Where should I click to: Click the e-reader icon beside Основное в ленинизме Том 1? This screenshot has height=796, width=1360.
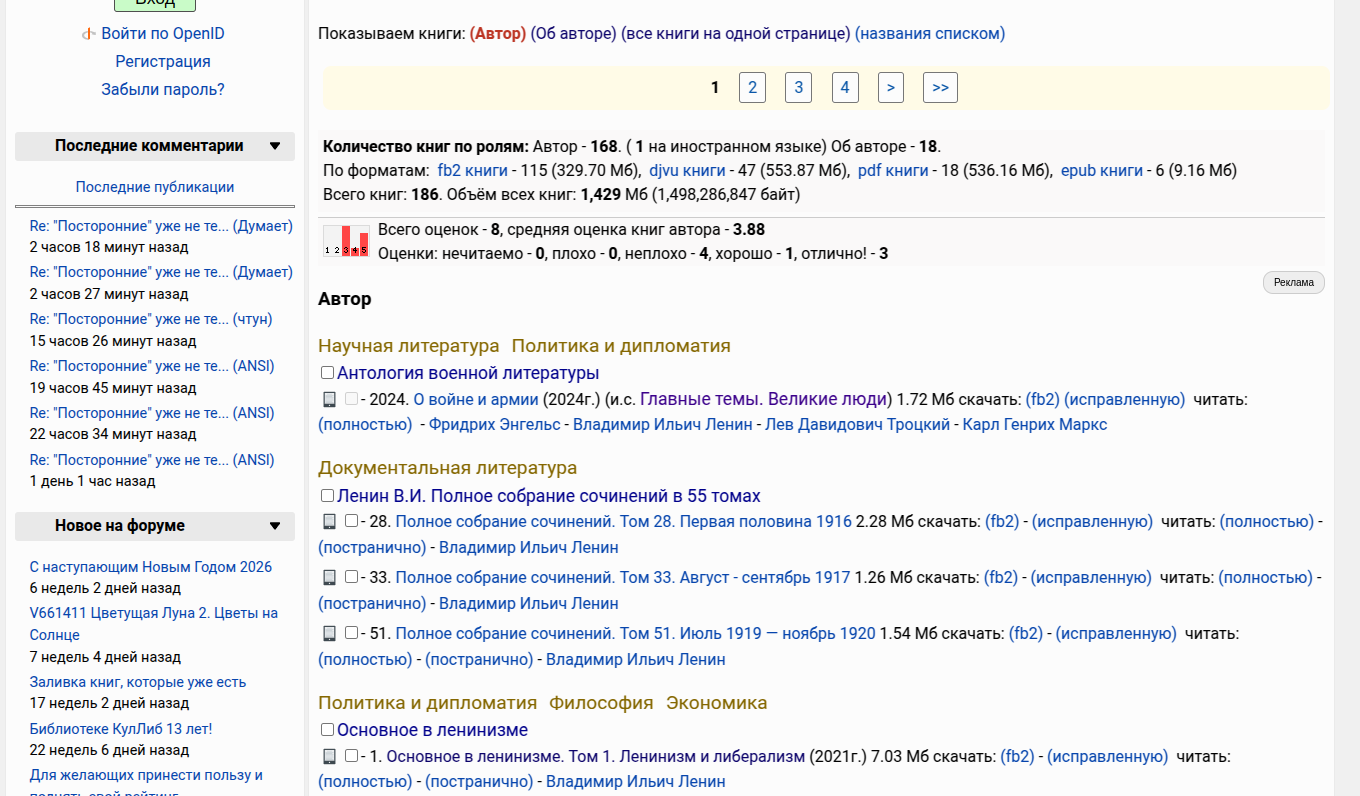click(329, 756)
